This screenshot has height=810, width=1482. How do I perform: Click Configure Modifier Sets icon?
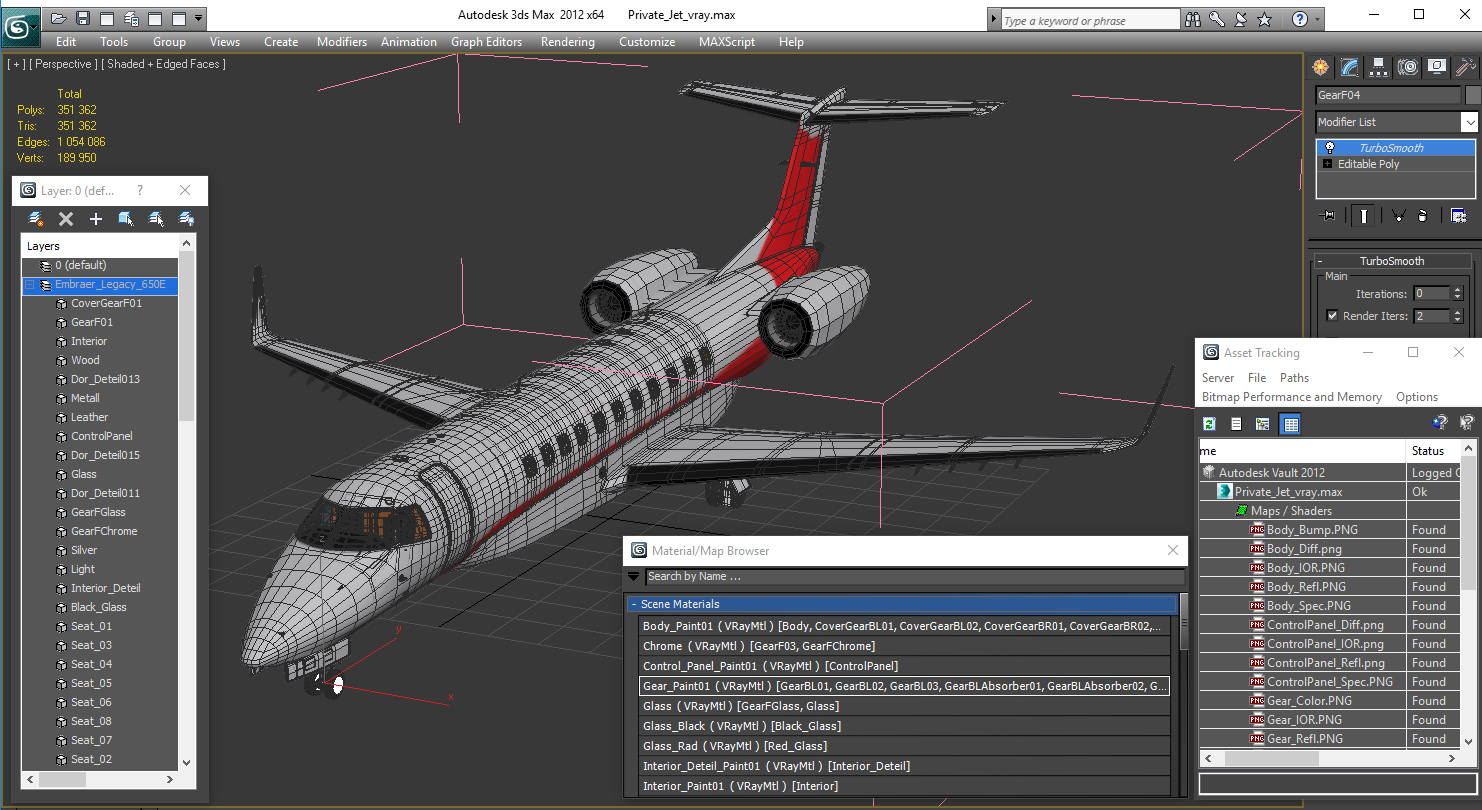[1458, 215]
